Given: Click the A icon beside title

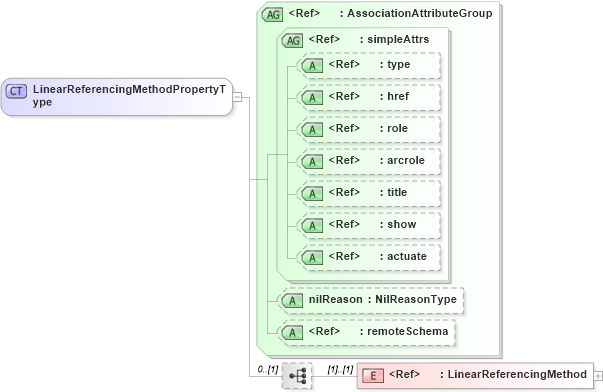Looking at the screenshot, I should [x=312, y=193].
